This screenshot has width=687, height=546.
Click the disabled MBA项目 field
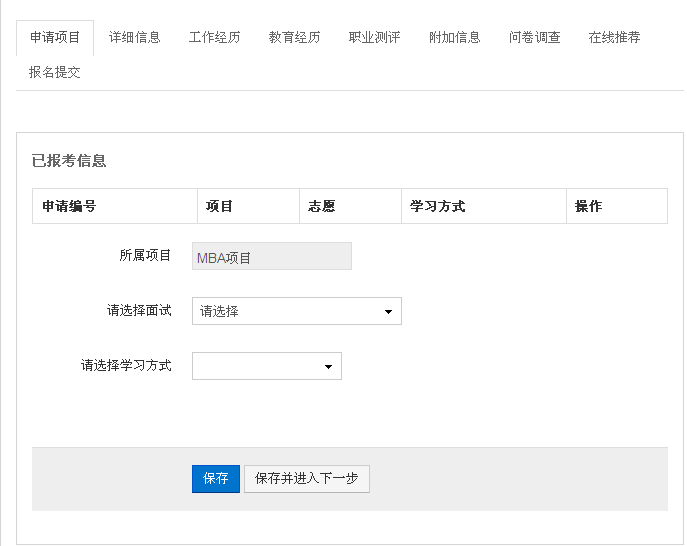click(272, 256)
